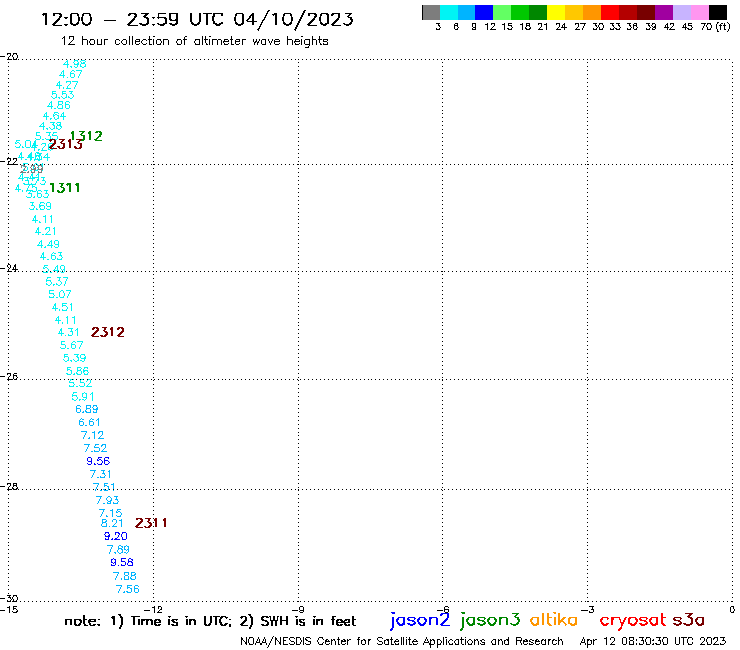The image size is (740, 650).
Task: Click the dark red time label 2312
Action: click(108, 332)
